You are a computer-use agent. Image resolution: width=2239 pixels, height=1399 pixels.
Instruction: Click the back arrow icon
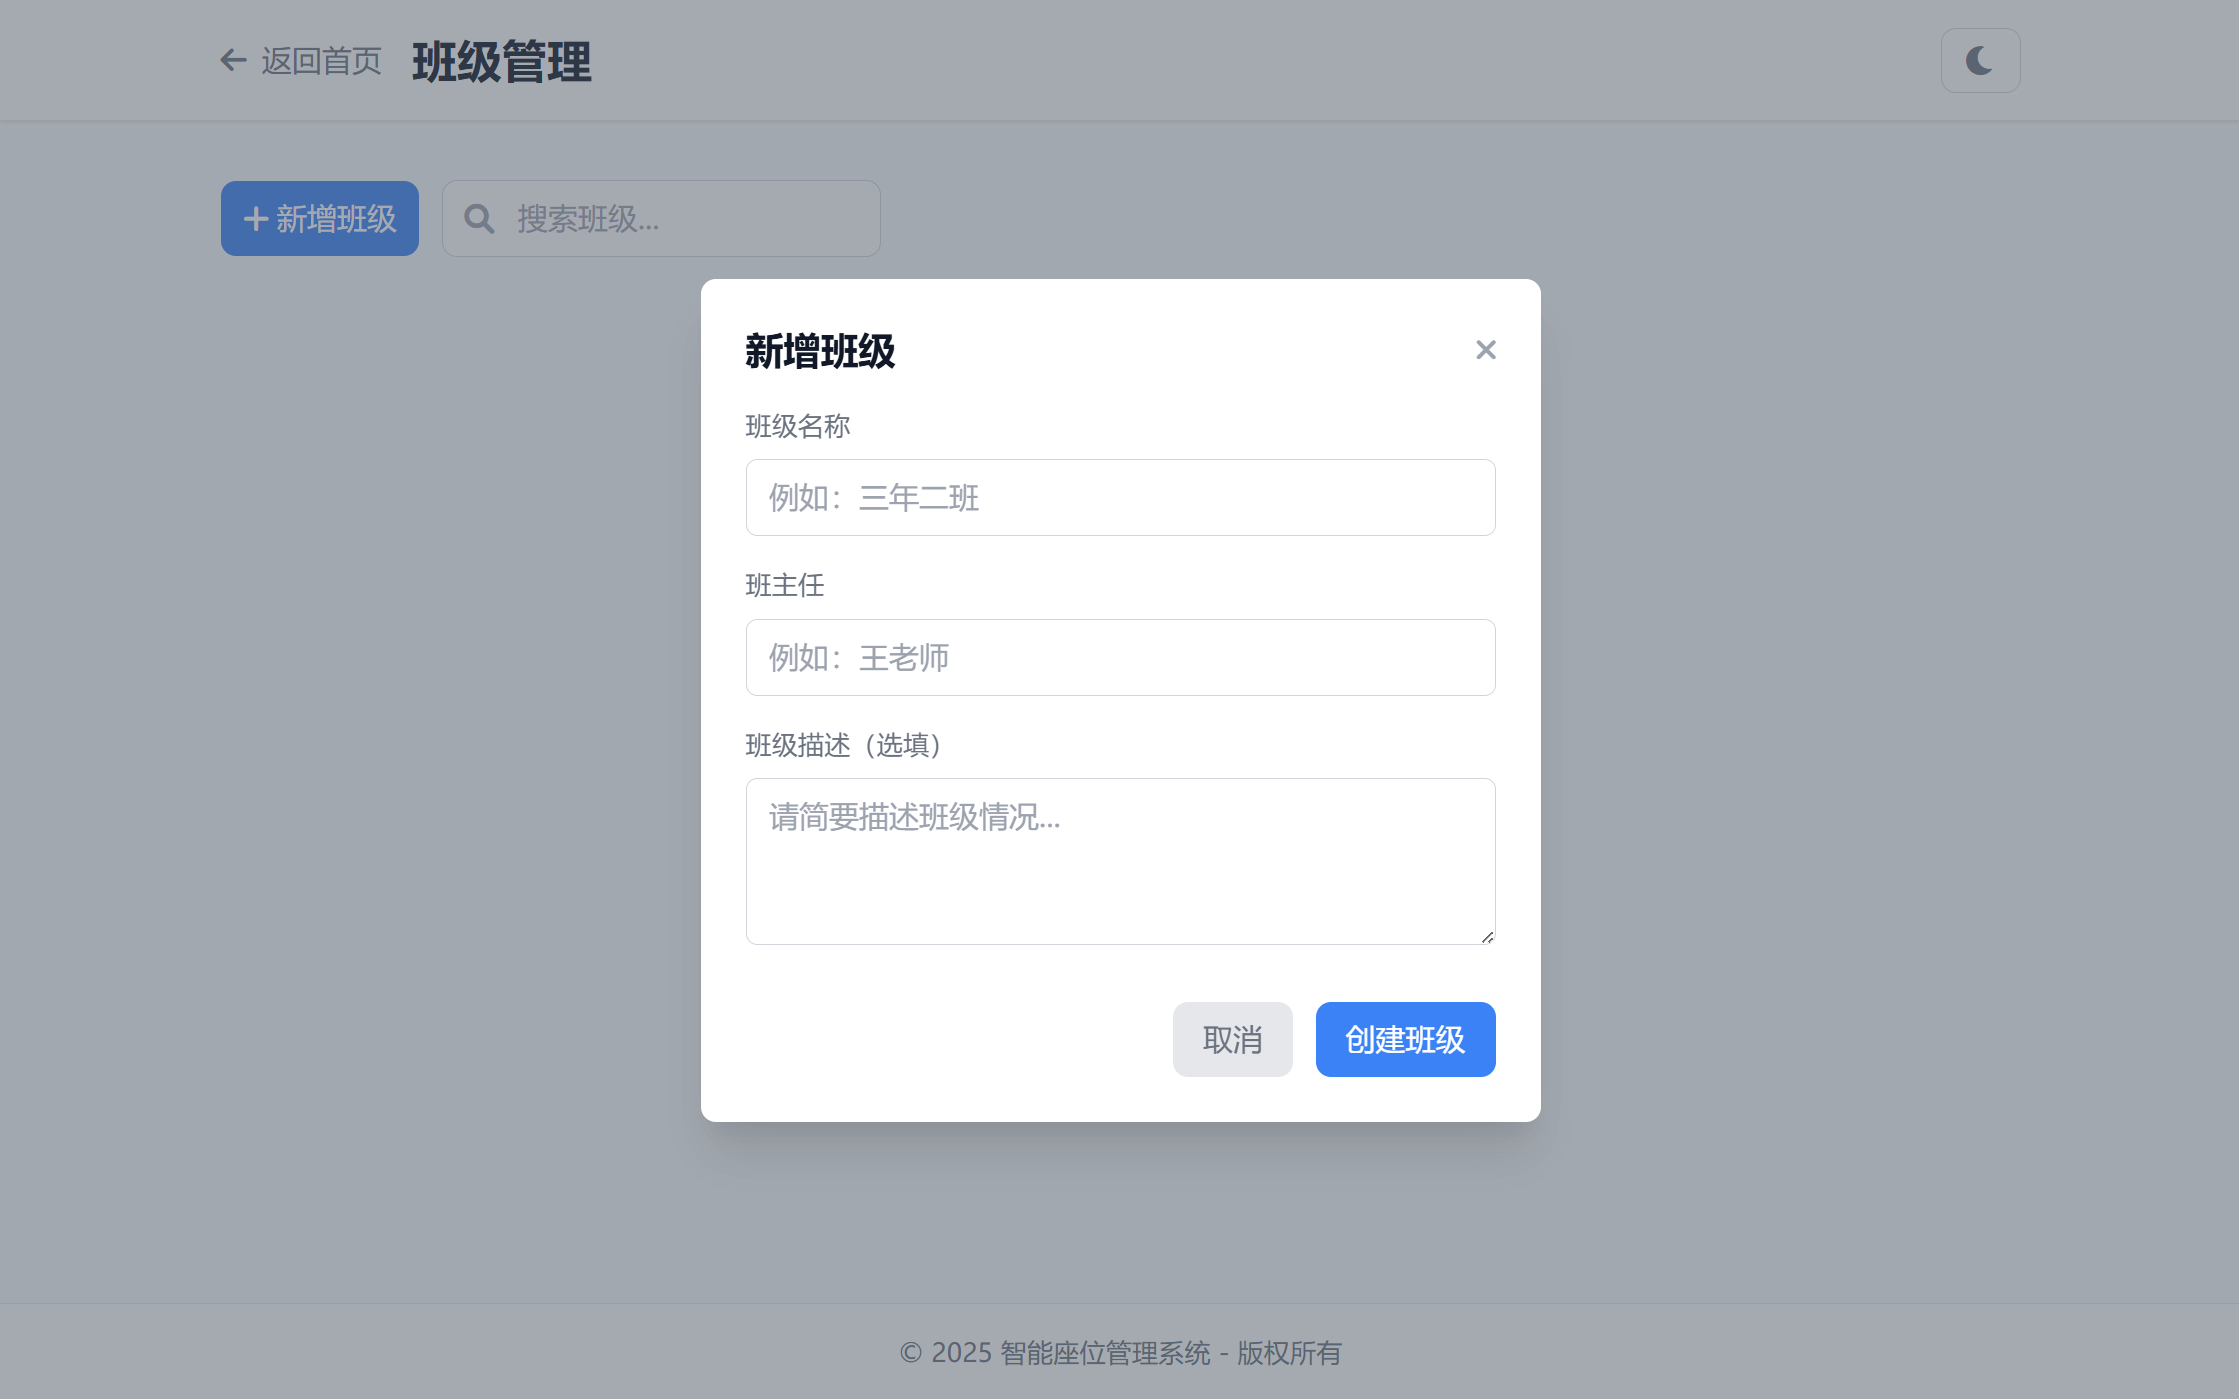[x=232, y=60]
